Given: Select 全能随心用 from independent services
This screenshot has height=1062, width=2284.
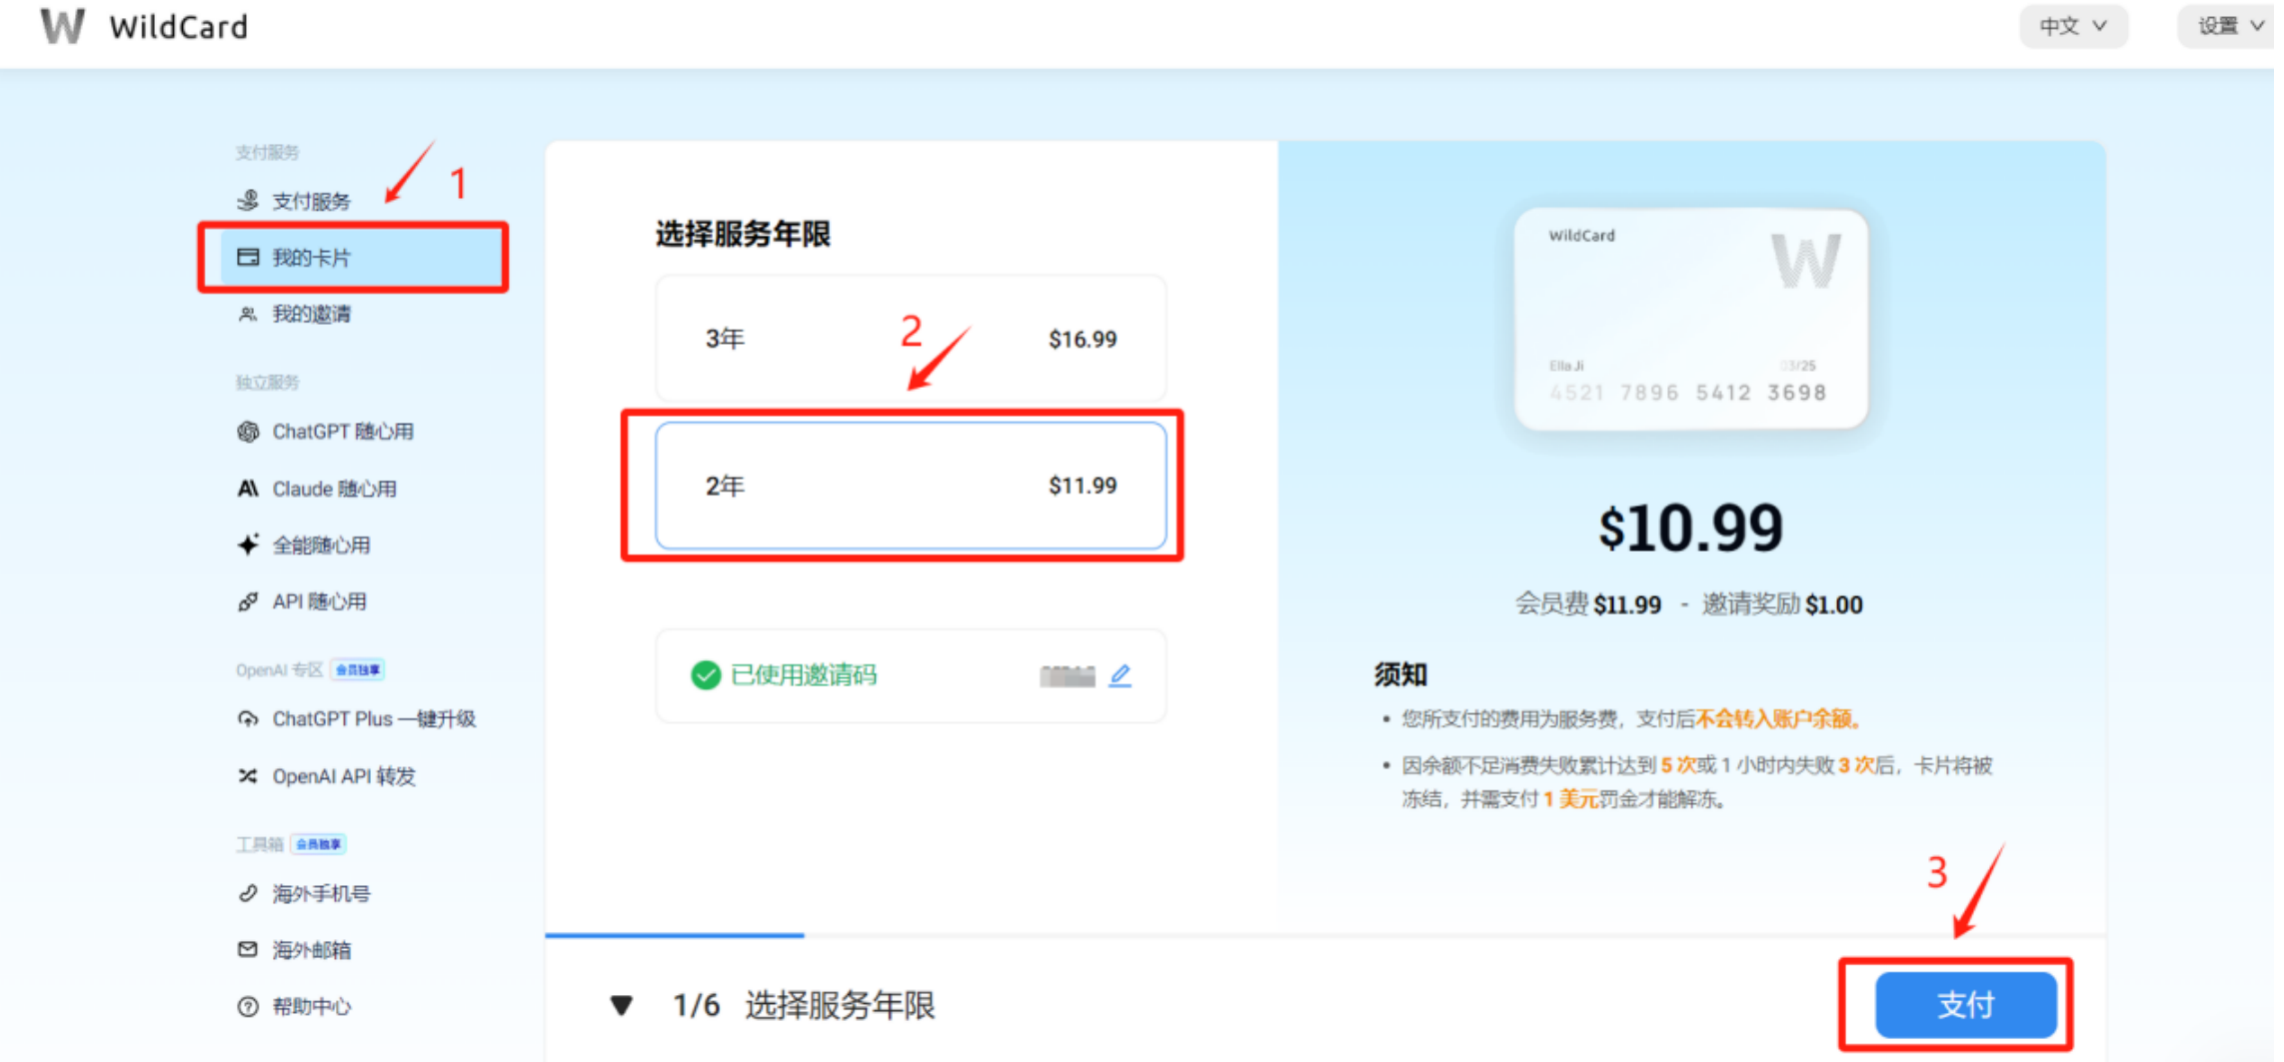Looking at the screenshot, I should [321, 544].
